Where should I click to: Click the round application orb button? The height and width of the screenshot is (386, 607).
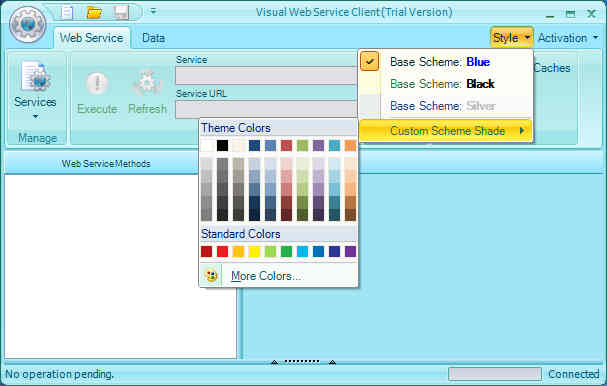27,25
